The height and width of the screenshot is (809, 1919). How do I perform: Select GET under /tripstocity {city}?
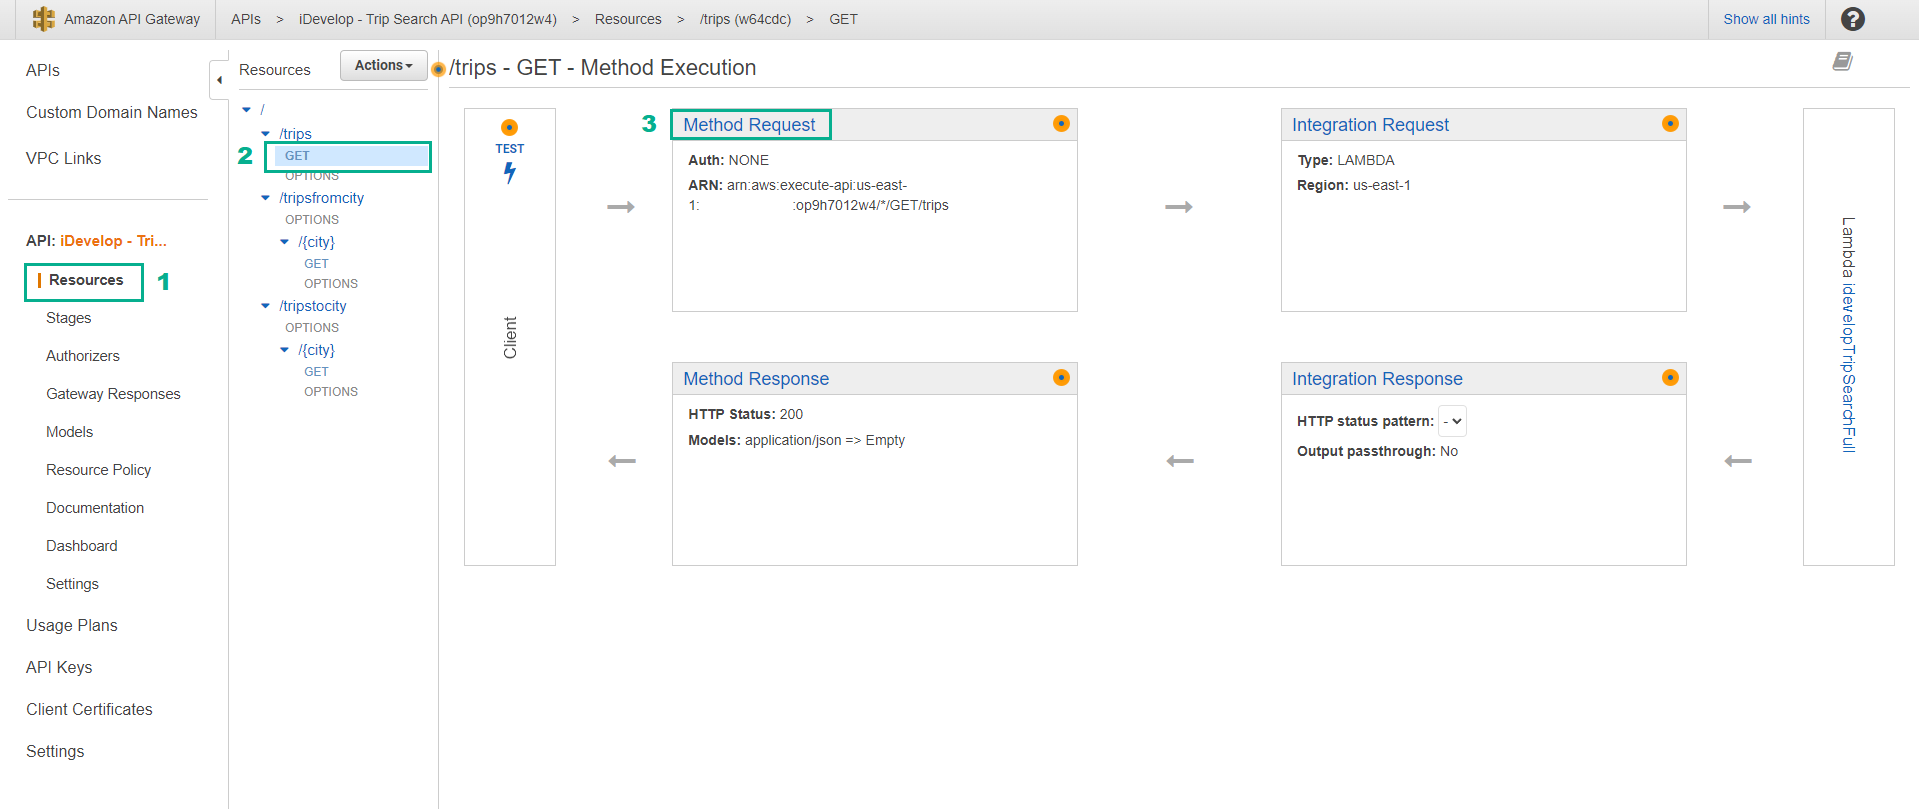tap(316, 372)
